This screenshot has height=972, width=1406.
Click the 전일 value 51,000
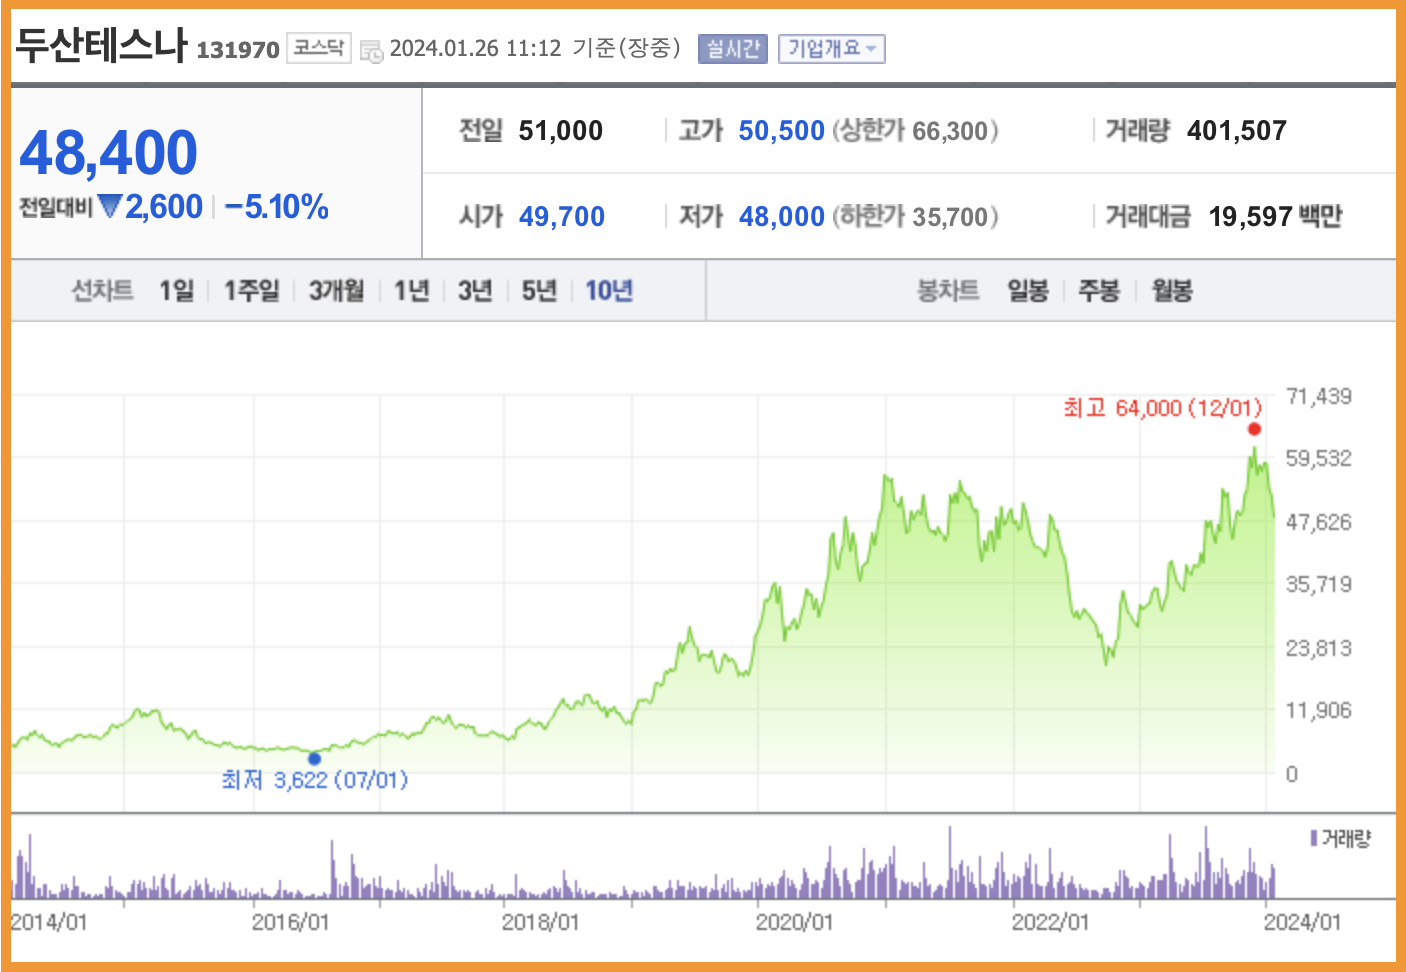point(561,130)
